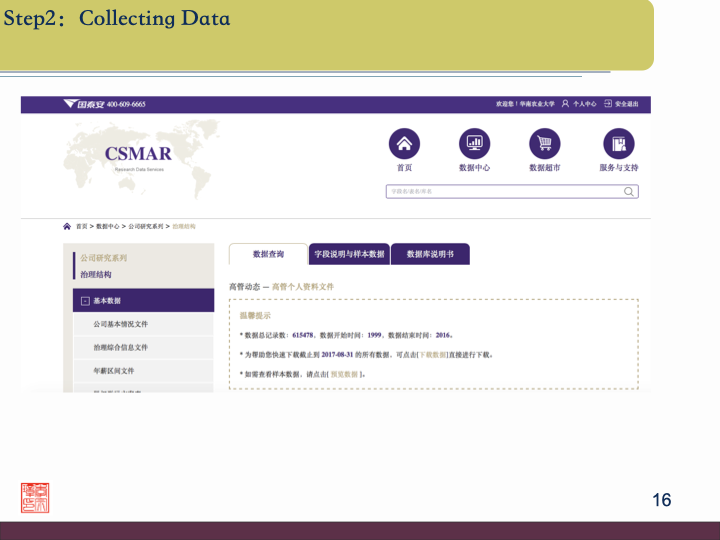Open the 数据库说明书 tab

(430, 255)
